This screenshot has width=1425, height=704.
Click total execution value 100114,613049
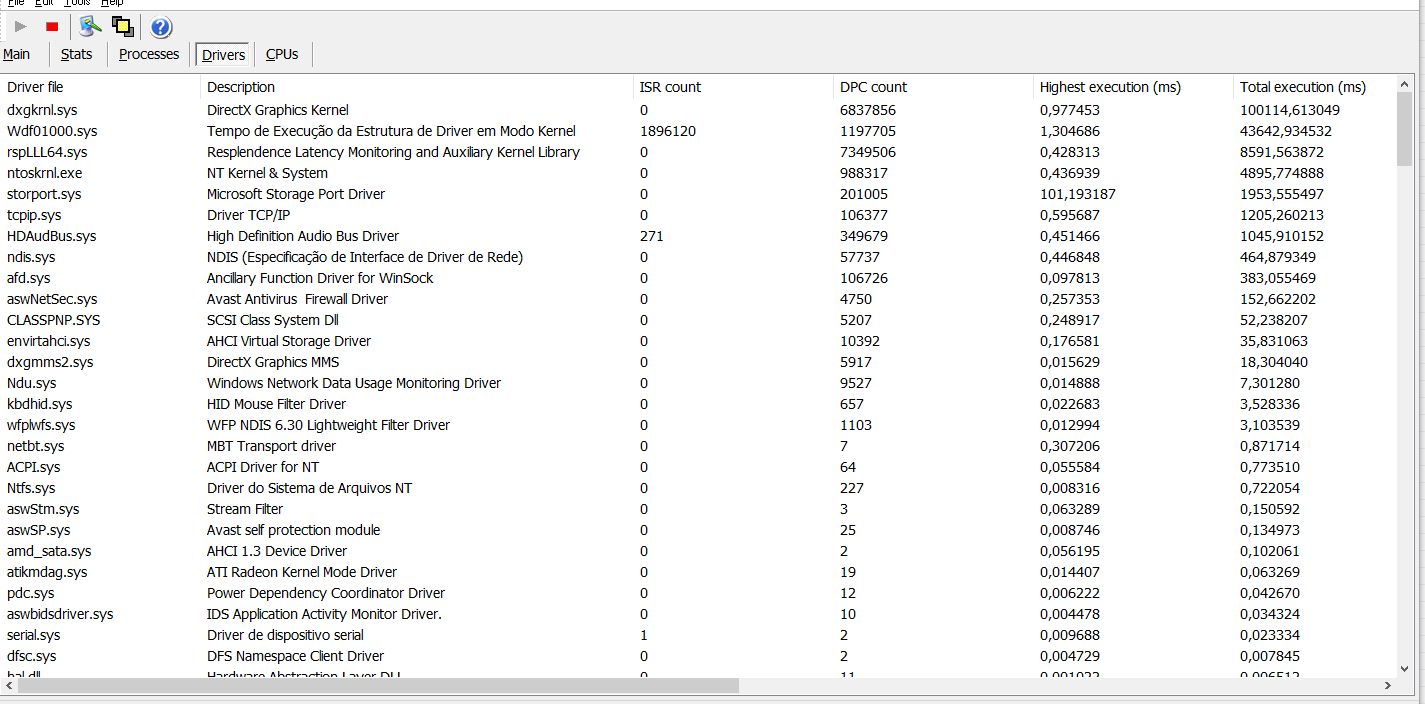click(1290, 110)
